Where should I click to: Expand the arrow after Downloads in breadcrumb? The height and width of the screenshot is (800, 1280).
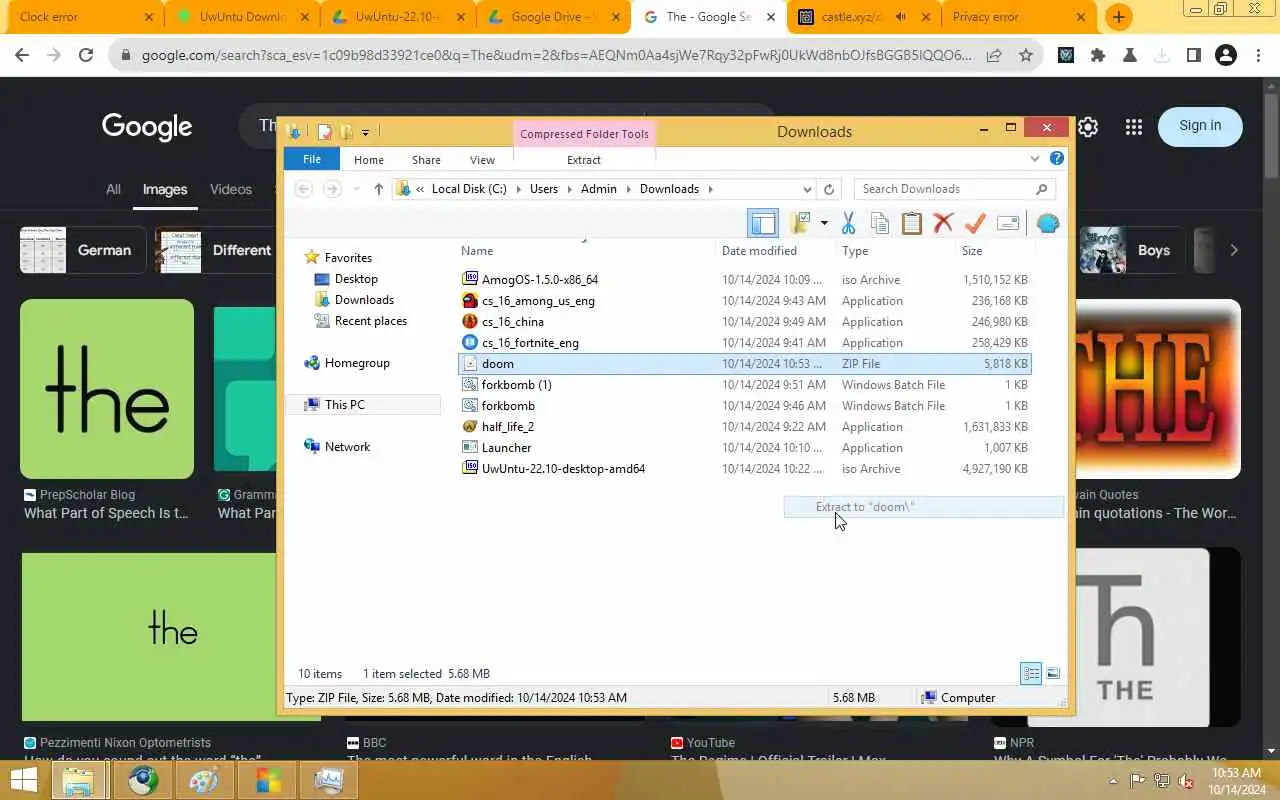point(711,189)
